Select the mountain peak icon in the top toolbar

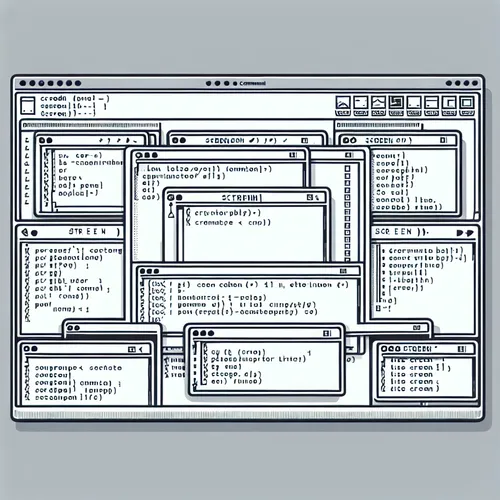tap(378, 102)
